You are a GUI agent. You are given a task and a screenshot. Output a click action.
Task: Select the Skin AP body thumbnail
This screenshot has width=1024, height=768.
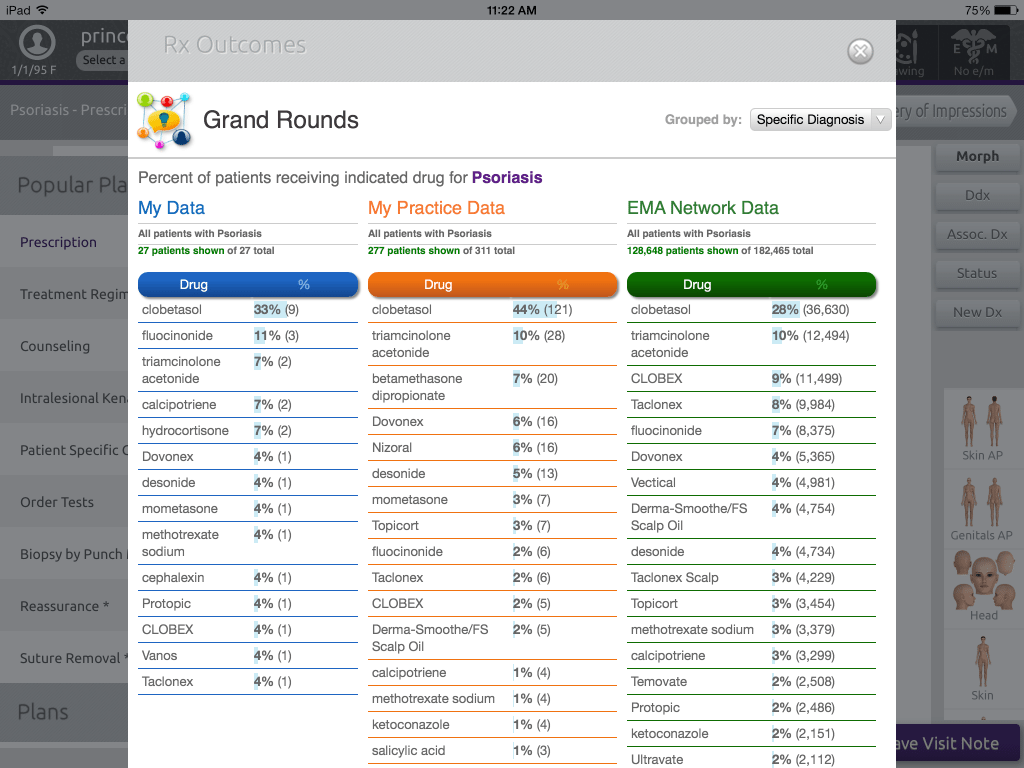982,428
